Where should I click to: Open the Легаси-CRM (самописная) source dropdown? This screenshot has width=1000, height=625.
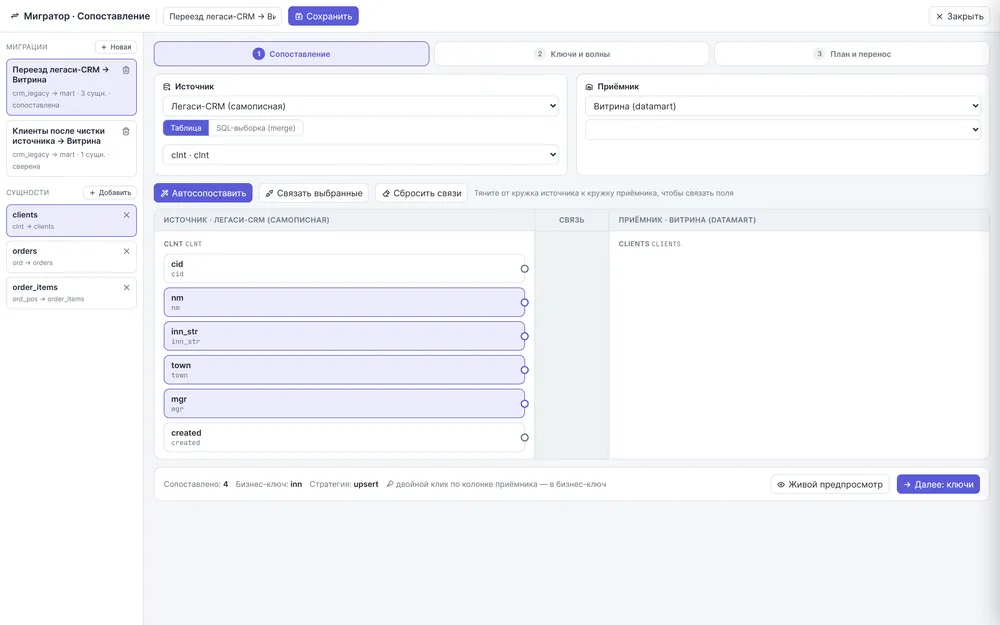click(x=360, y=106)
